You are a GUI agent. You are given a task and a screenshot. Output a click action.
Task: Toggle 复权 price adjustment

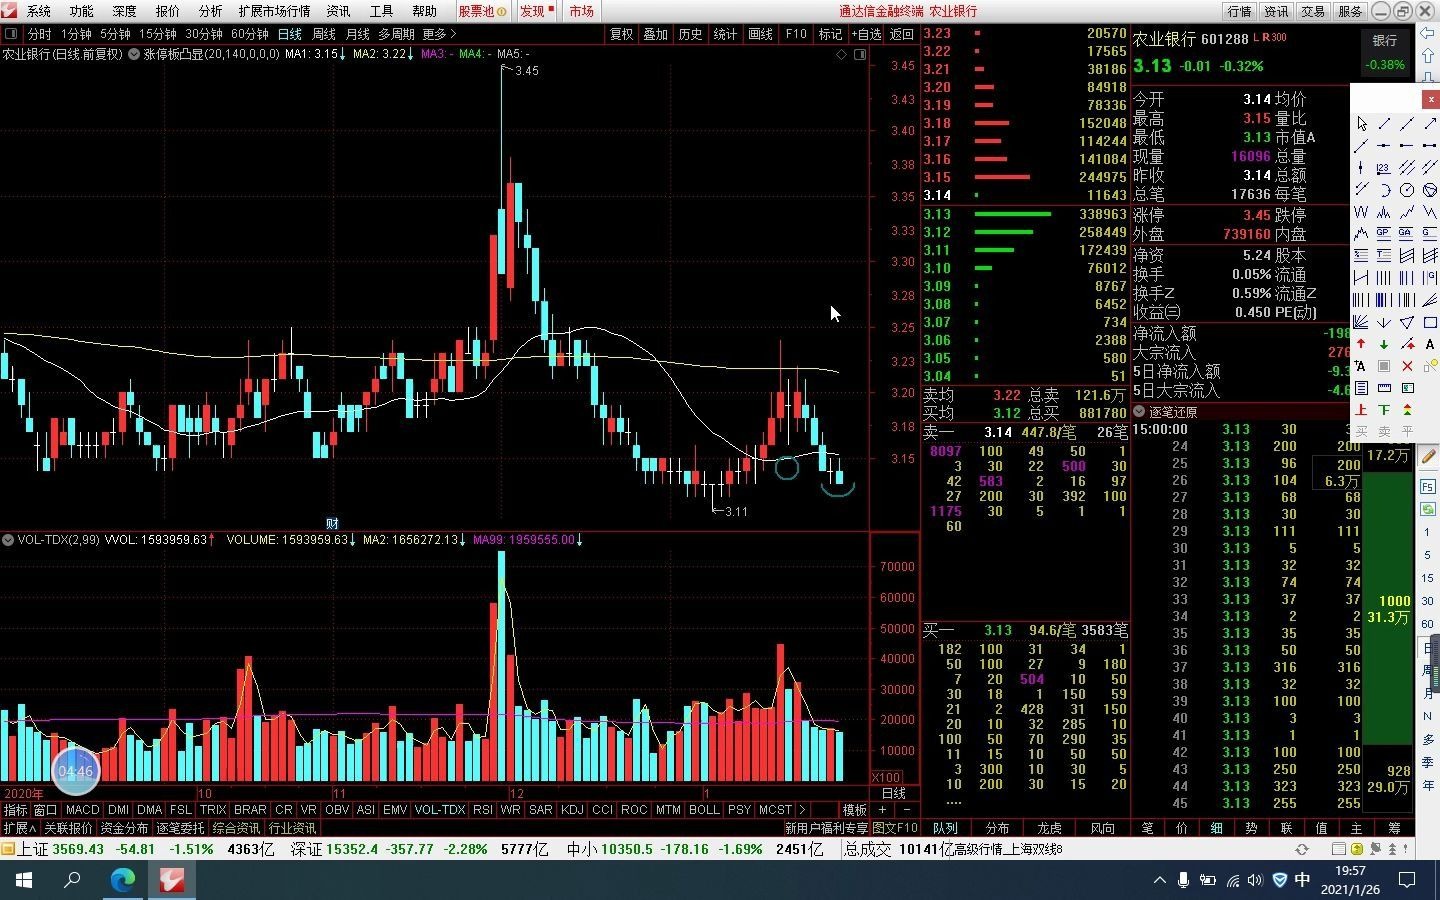tap(621, 34)
